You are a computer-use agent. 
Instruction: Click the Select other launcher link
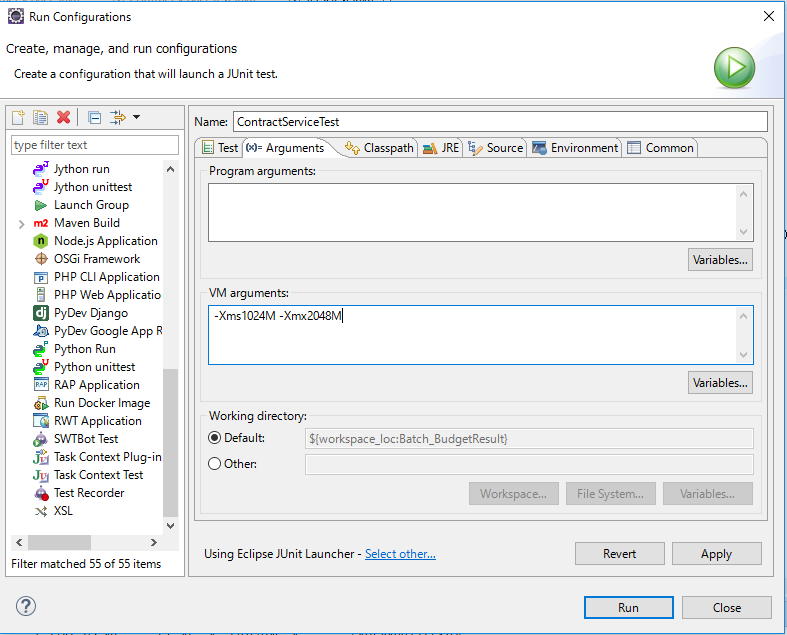tap(400, 554)
